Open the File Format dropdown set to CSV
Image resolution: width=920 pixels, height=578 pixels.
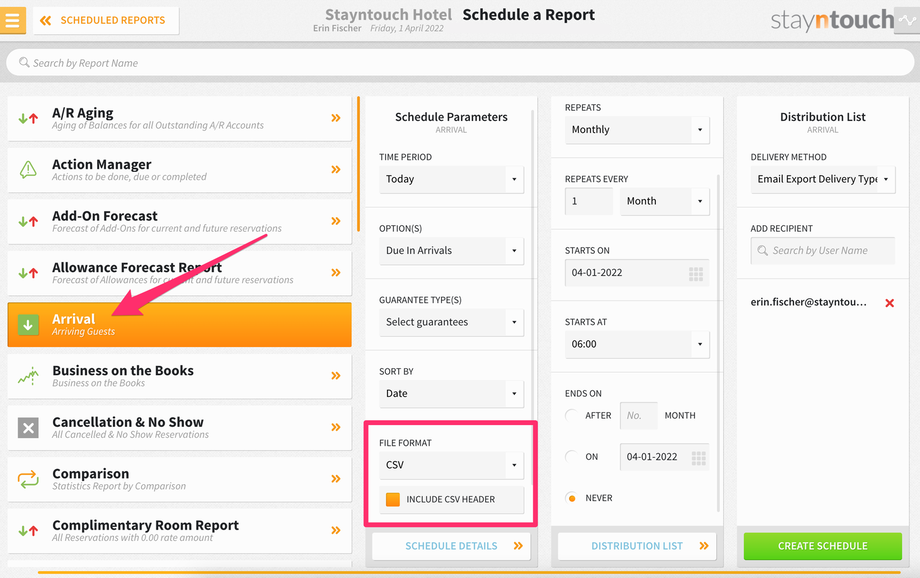[x=451, y=465]
